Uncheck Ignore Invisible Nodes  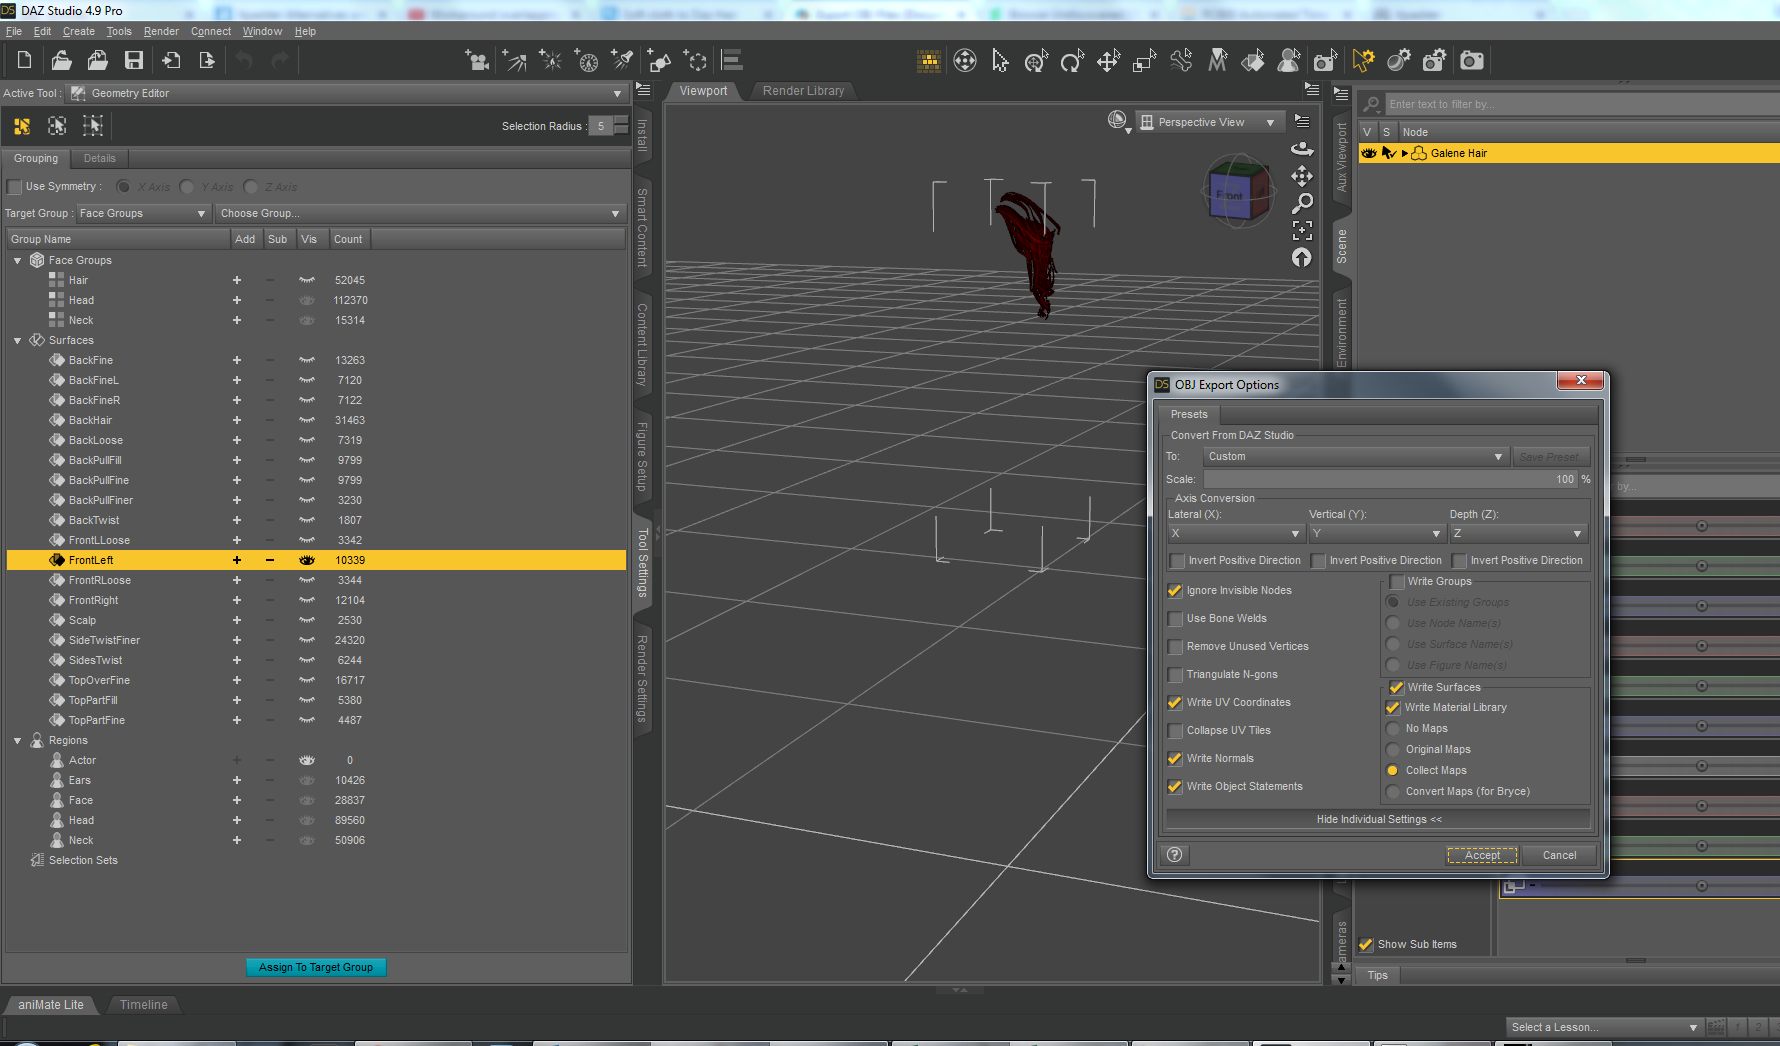(1176, 591)
